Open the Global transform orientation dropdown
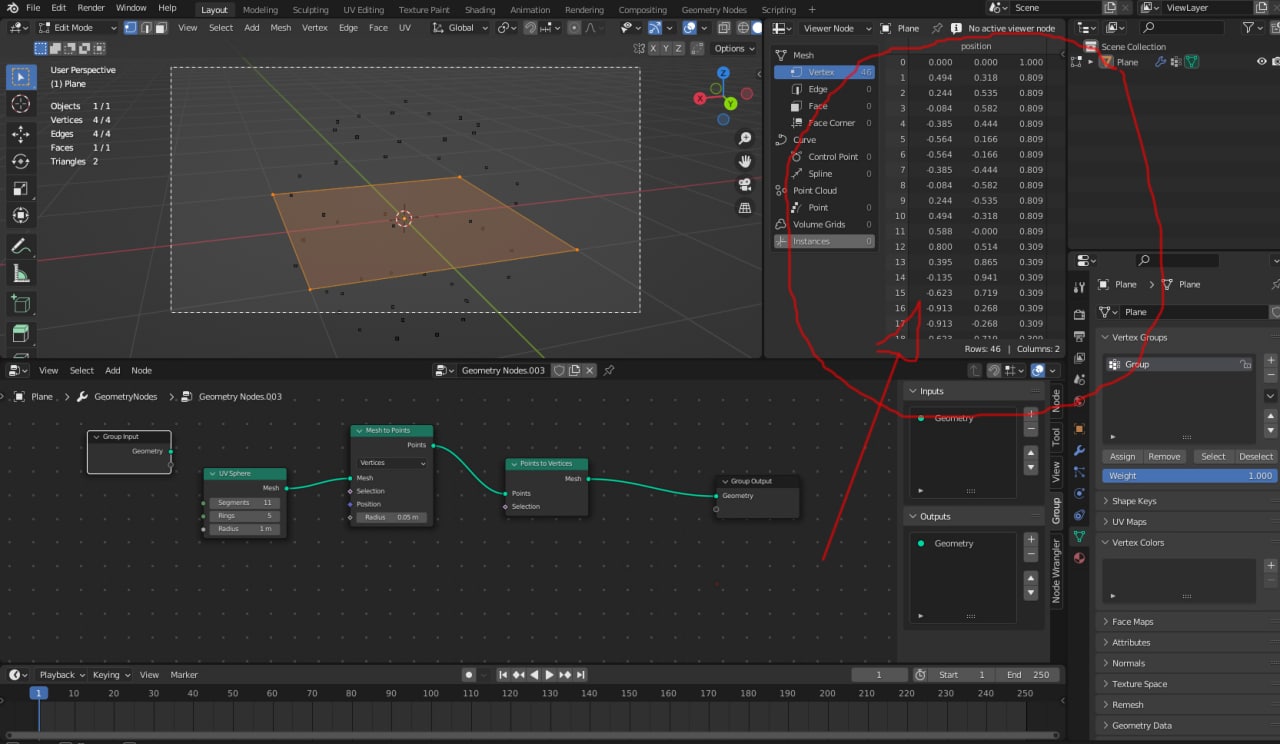 pyautogui.click(x=461, y=28)
